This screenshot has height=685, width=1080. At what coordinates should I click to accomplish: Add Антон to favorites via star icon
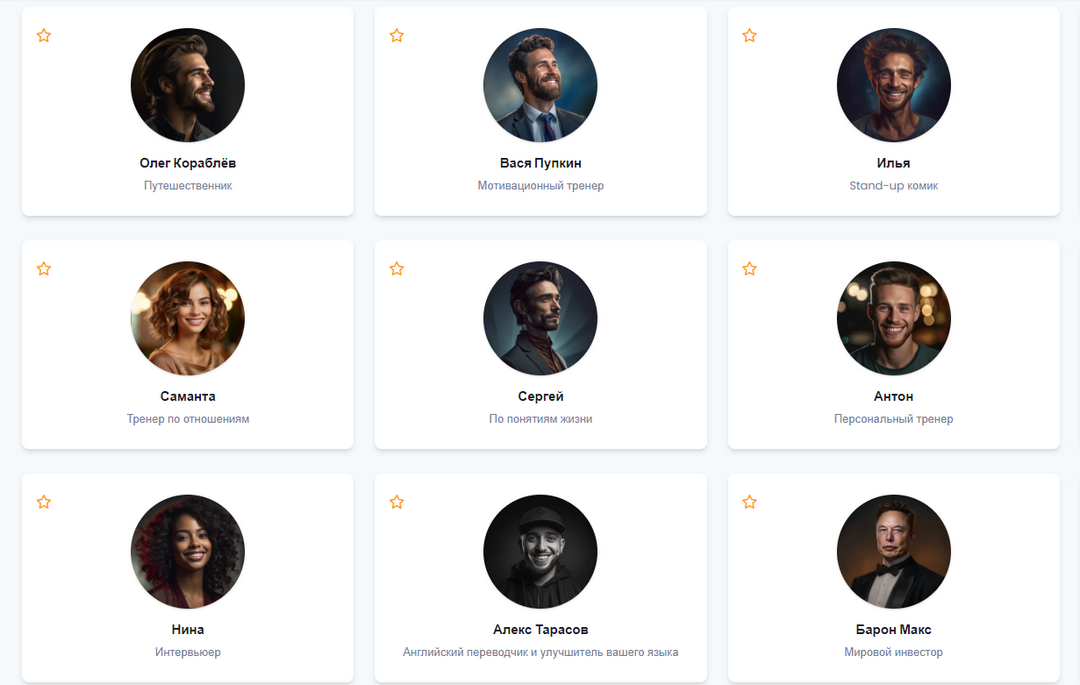(750, 269)
